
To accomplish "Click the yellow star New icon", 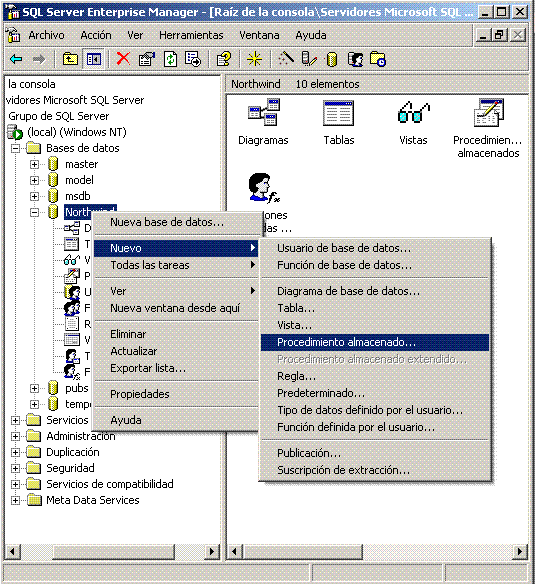I will point(254,59).
